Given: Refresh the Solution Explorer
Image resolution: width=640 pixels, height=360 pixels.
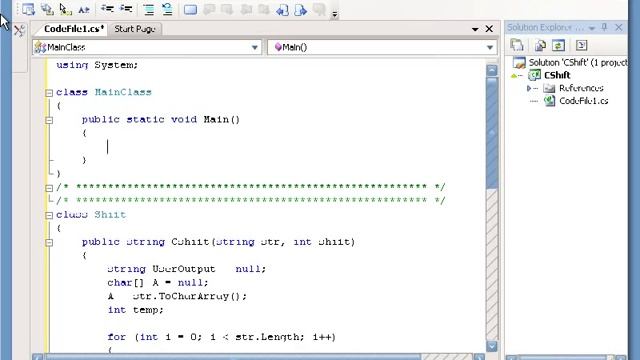Looking at the screenshot, I should 558,45.
